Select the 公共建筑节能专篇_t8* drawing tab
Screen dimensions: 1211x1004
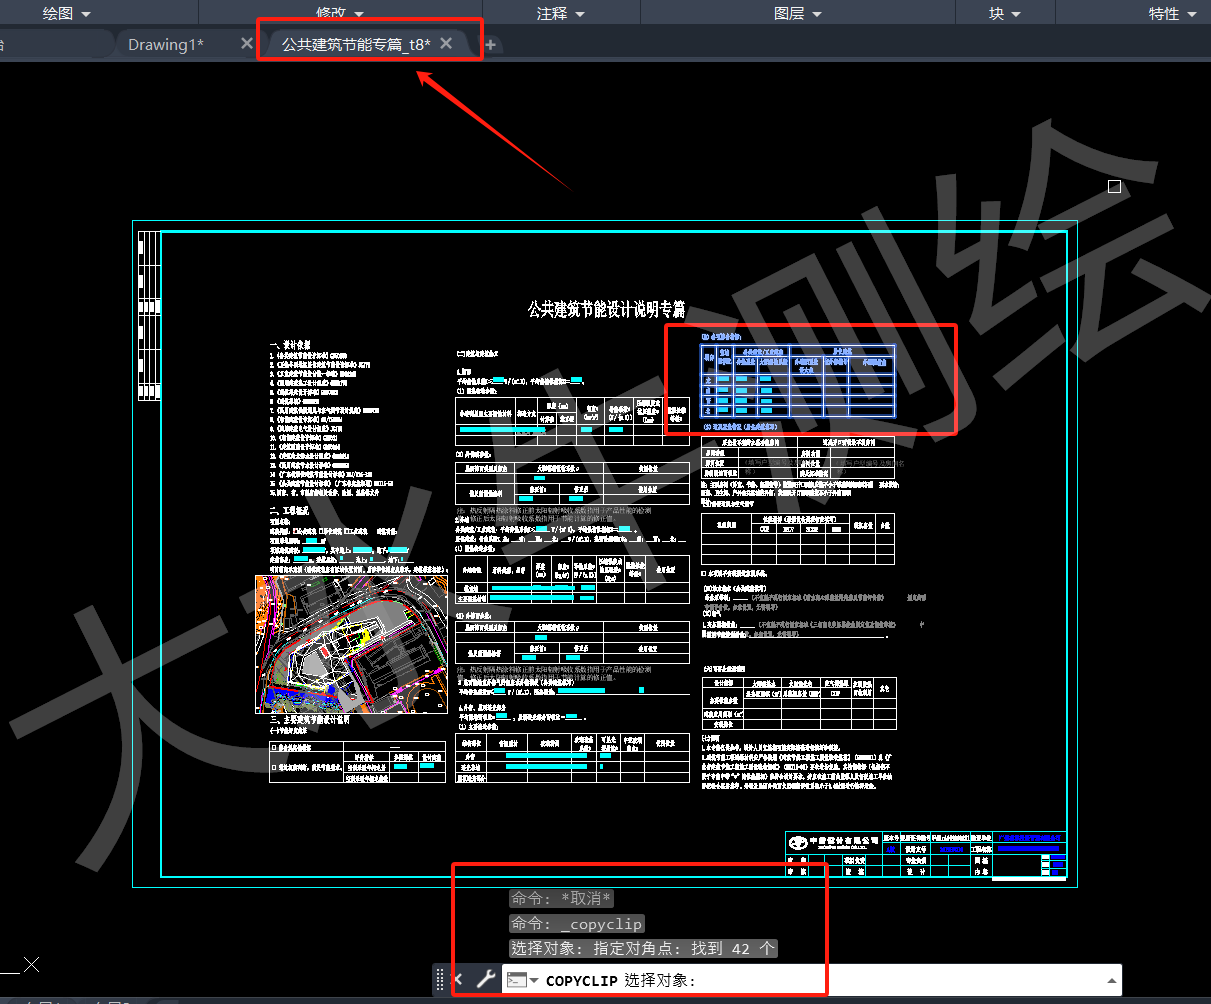pyautogui.click(x=355, y=44)
